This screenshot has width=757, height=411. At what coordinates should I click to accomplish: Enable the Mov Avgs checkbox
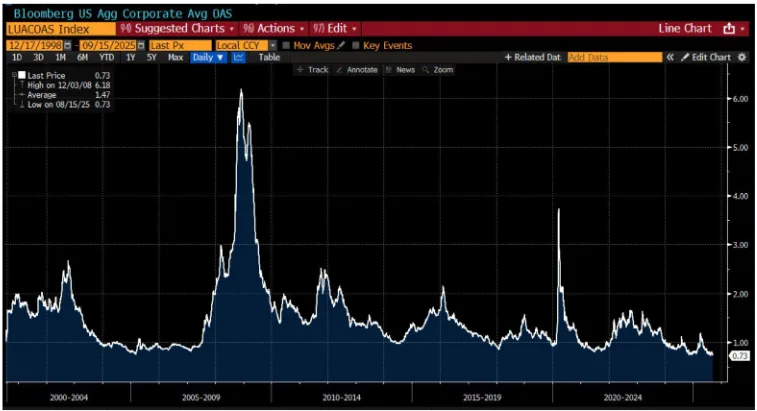(286, 45)
